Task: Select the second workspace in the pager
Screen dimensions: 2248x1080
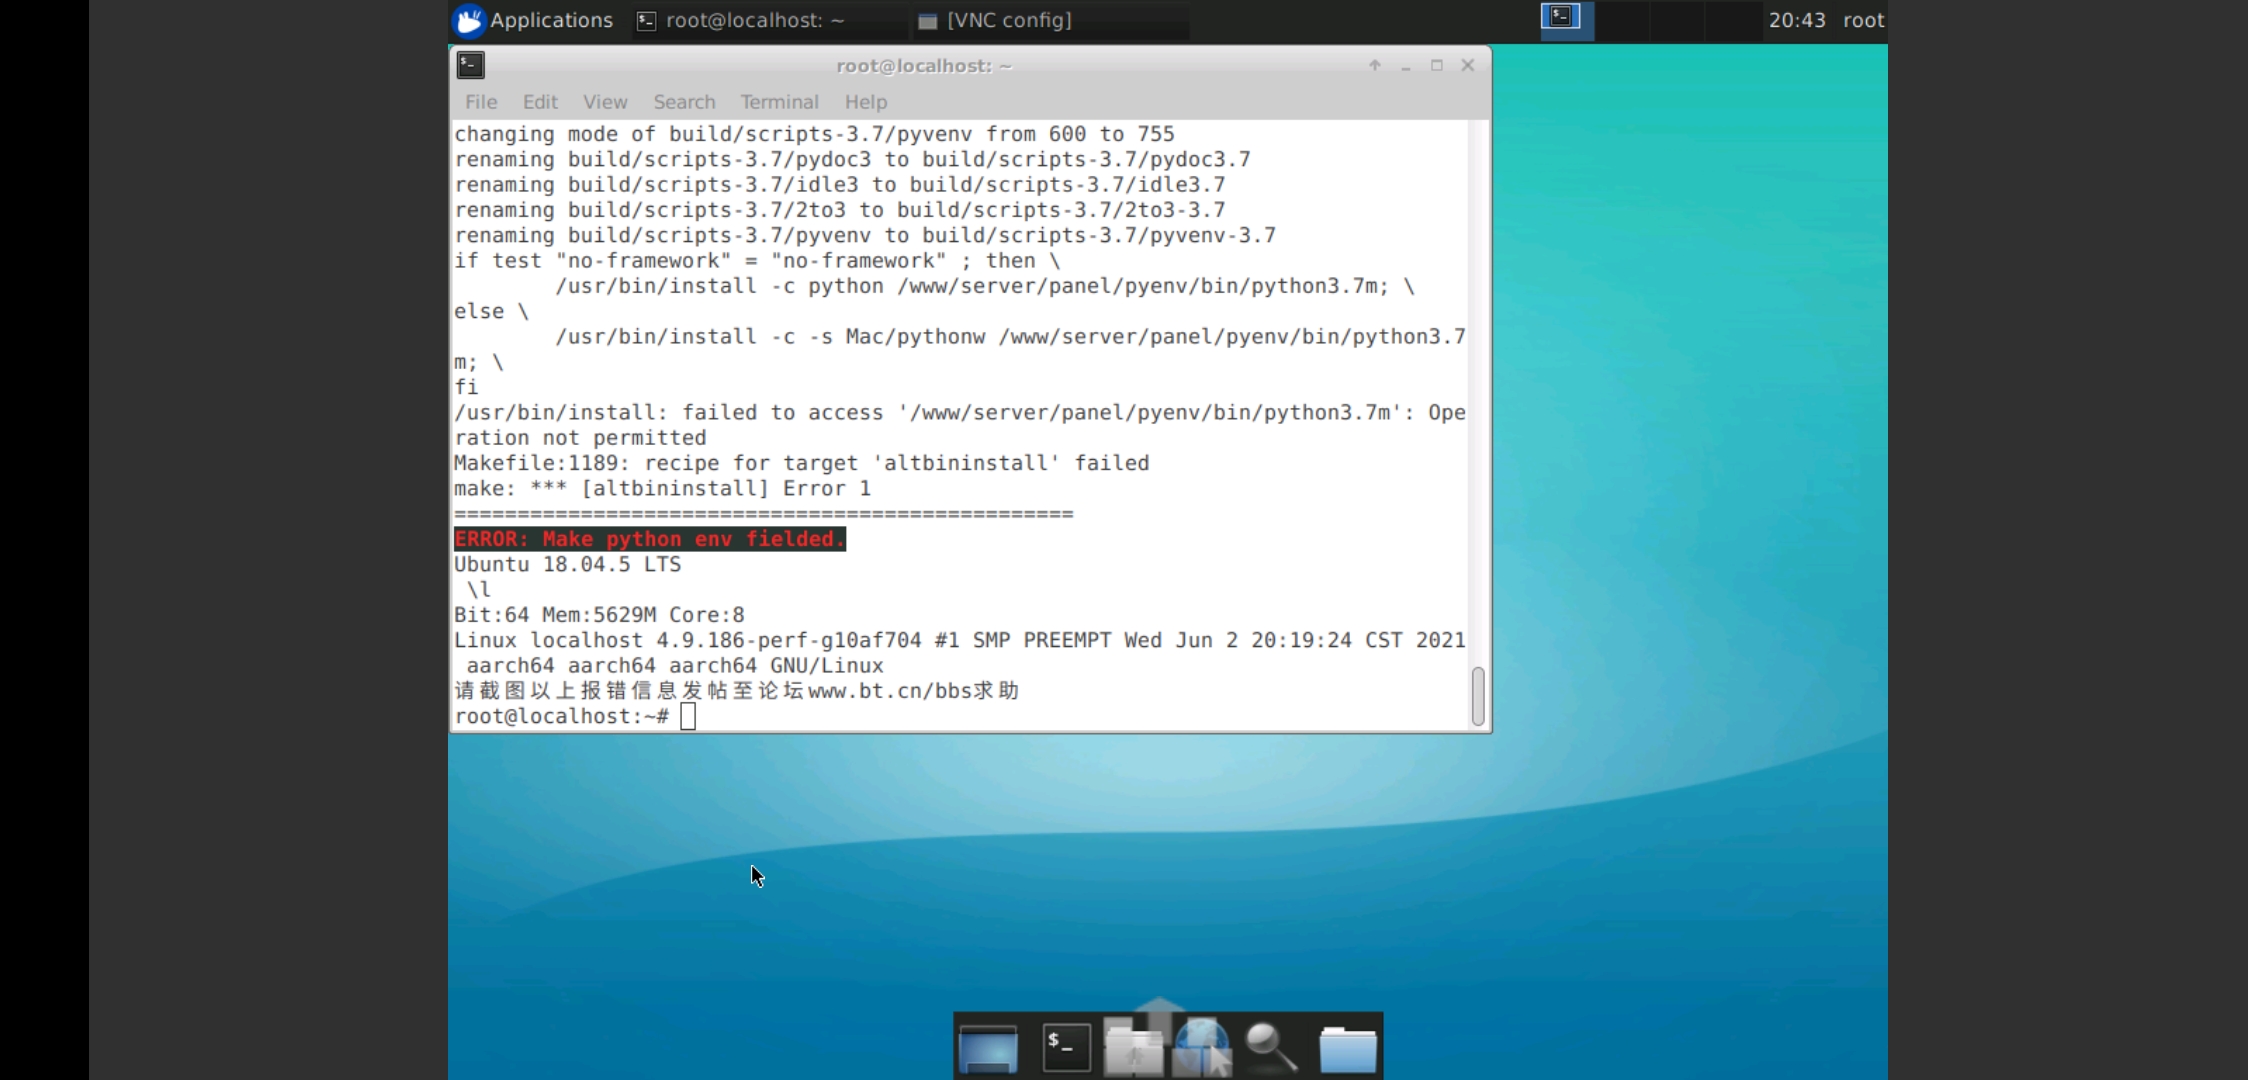Action: coord(1622,20)
